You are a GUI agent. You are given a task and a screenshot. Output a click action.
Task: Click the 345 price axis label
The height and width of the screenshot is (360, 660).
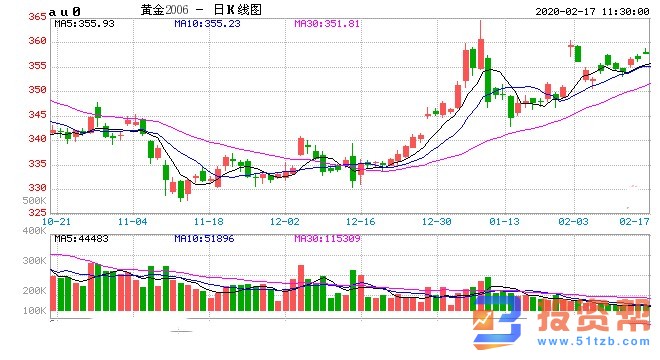[37, 115]
